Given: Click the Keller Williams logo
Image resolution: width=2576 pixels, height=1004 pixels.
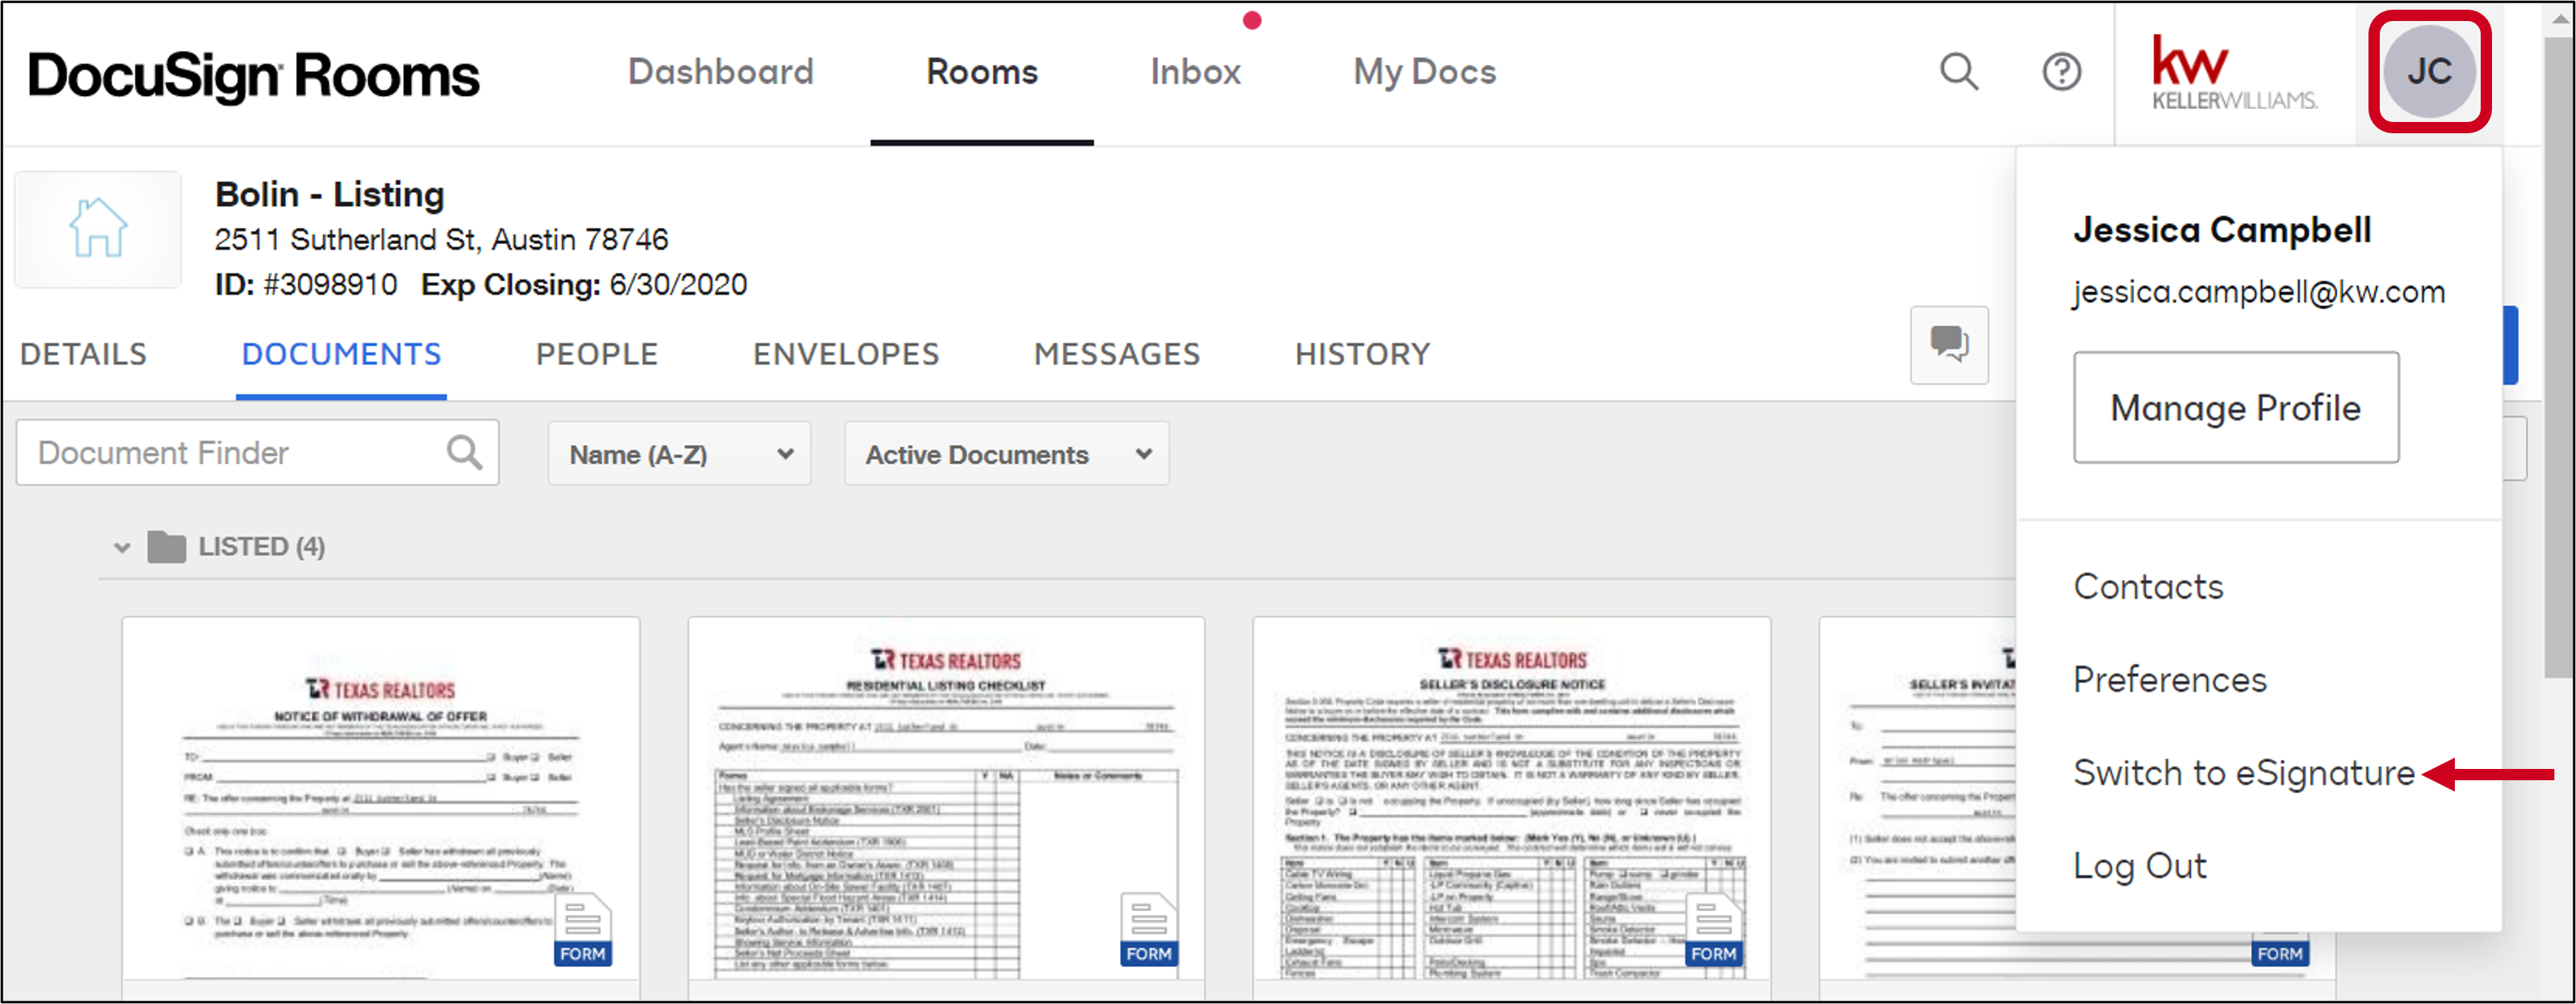Looking at the screenshot, I should pos(2234,72).
